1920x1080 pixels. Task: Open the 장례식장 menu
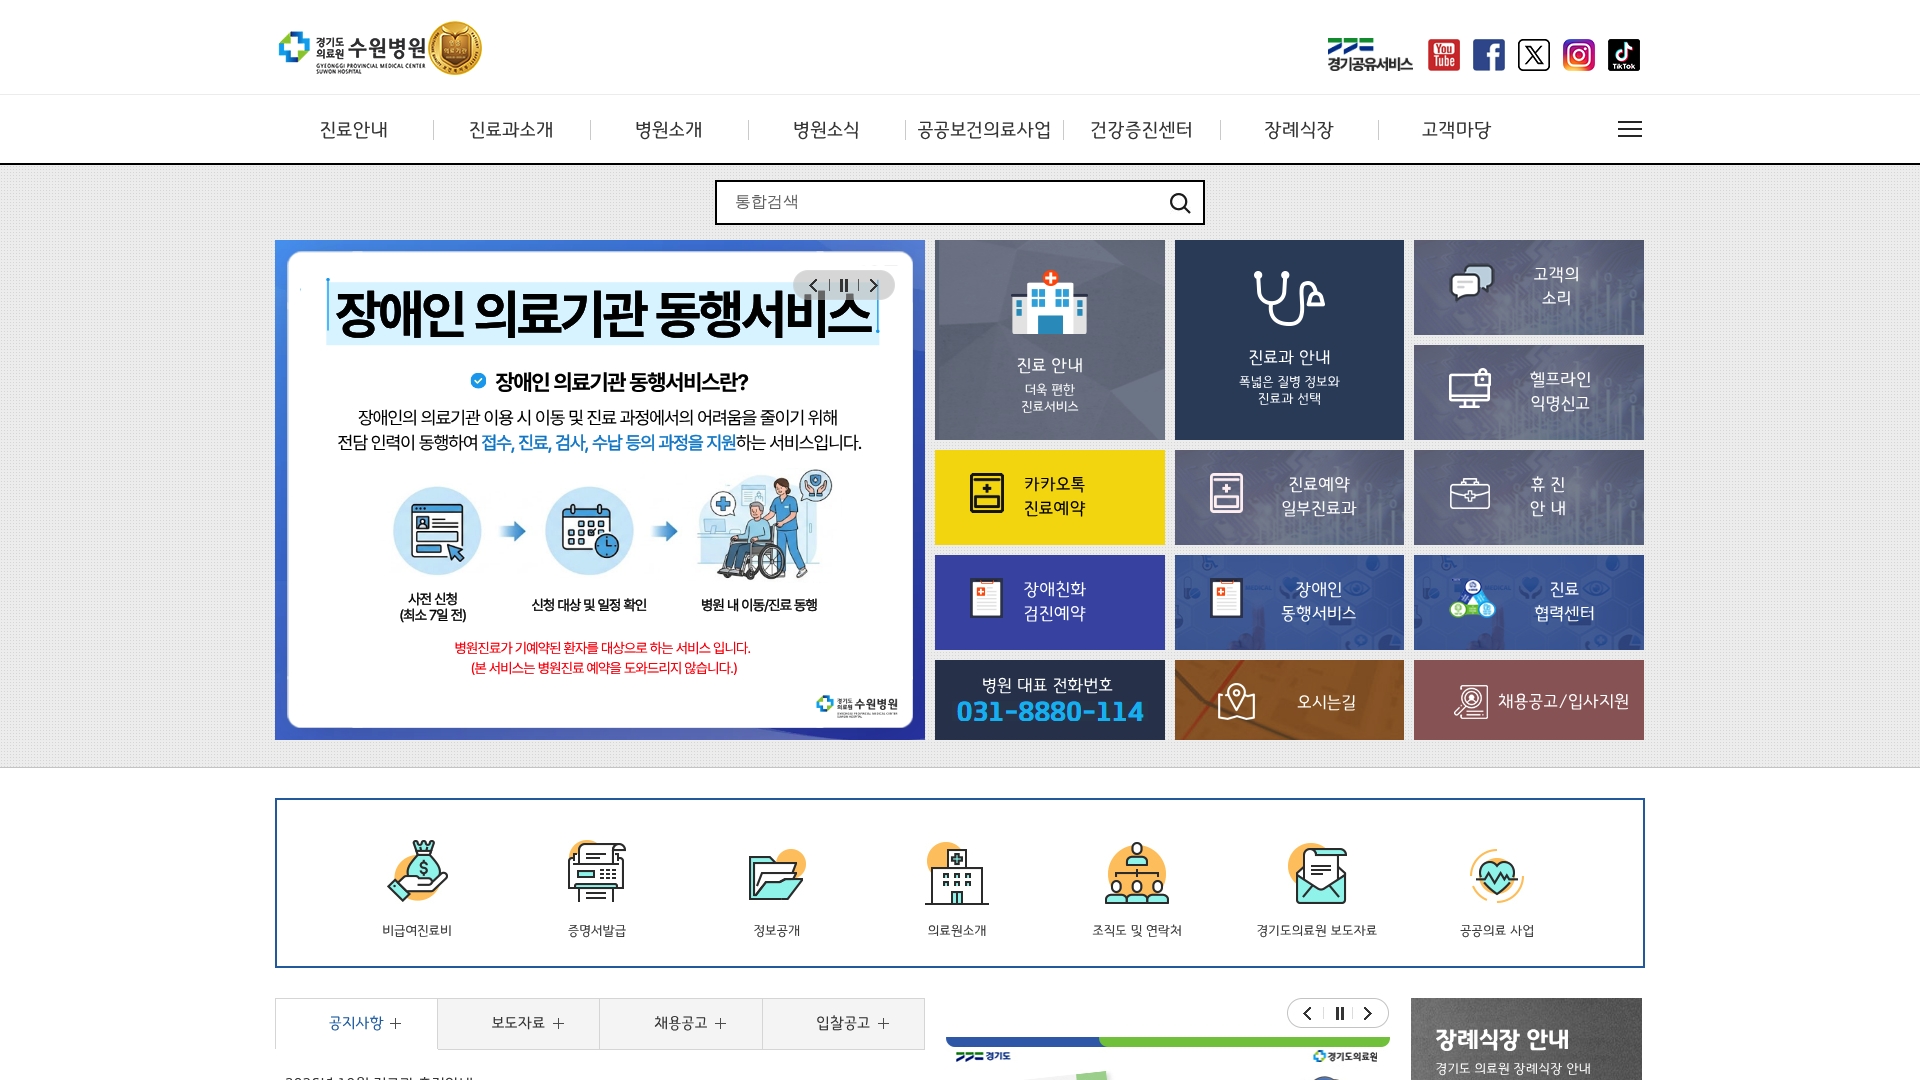(x=1299, y=130)
